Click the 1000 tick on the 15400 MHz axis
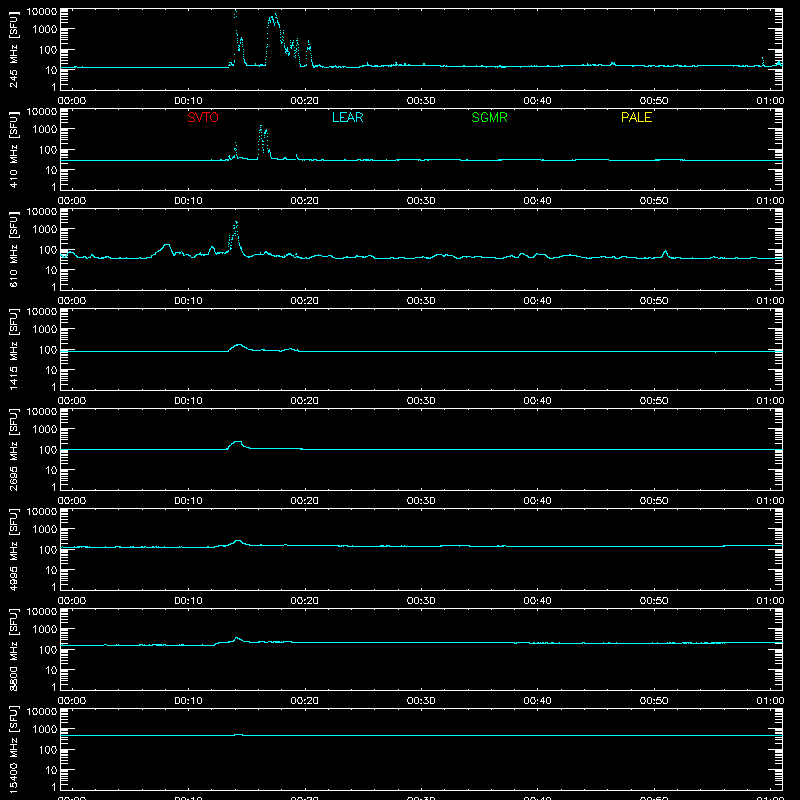The width and height of the screenshot is (800, 800). pos(45,730)
